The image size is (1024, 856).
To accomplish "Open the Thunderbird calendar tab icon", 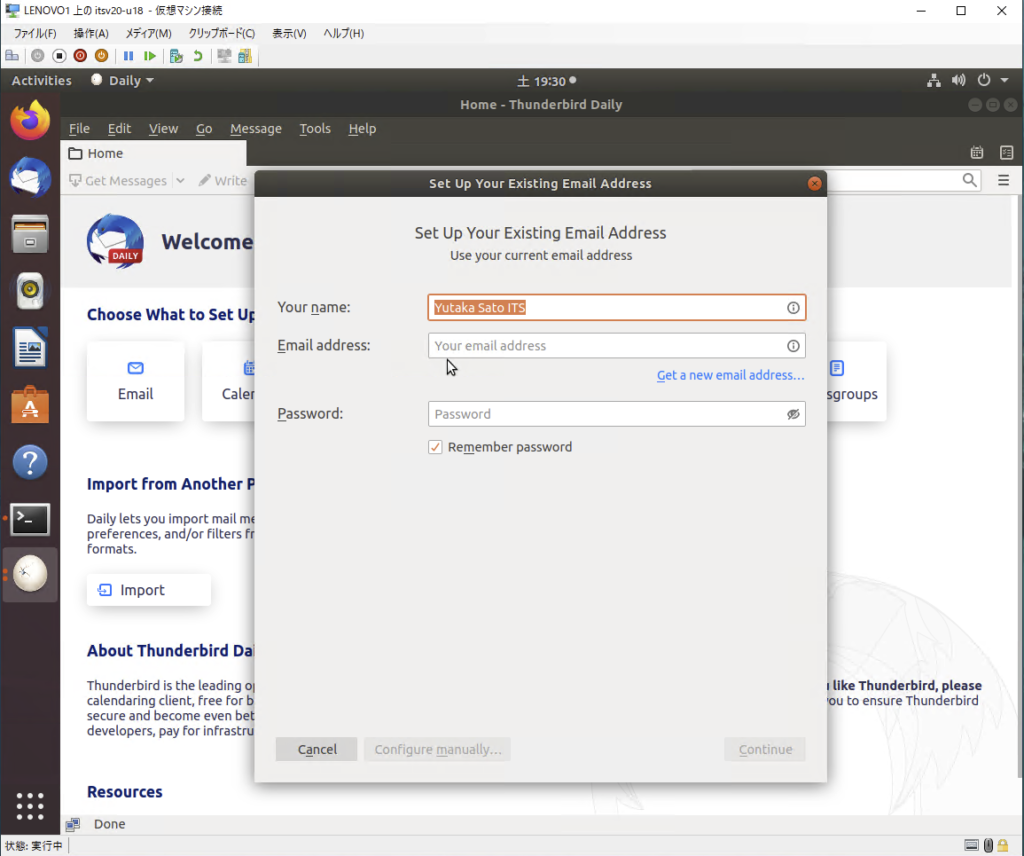I will [x=977, y=153].
